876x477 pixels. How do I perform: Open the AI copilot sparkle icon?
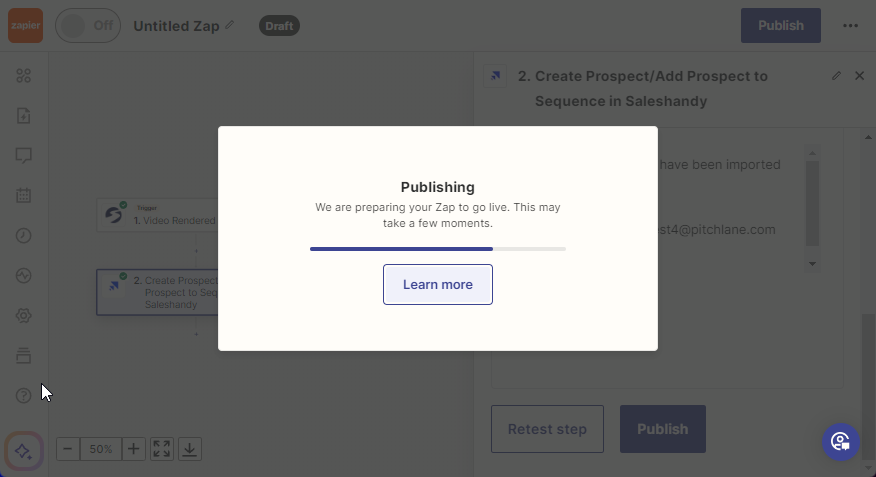(23, 451)
